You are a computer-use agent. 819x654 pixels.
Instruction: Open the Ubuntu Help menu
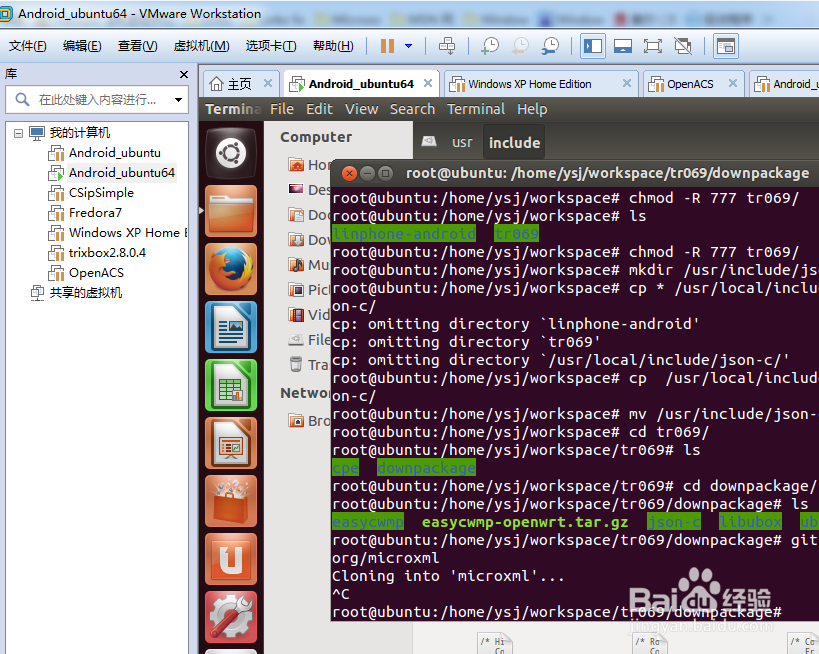tap(532, 109)
